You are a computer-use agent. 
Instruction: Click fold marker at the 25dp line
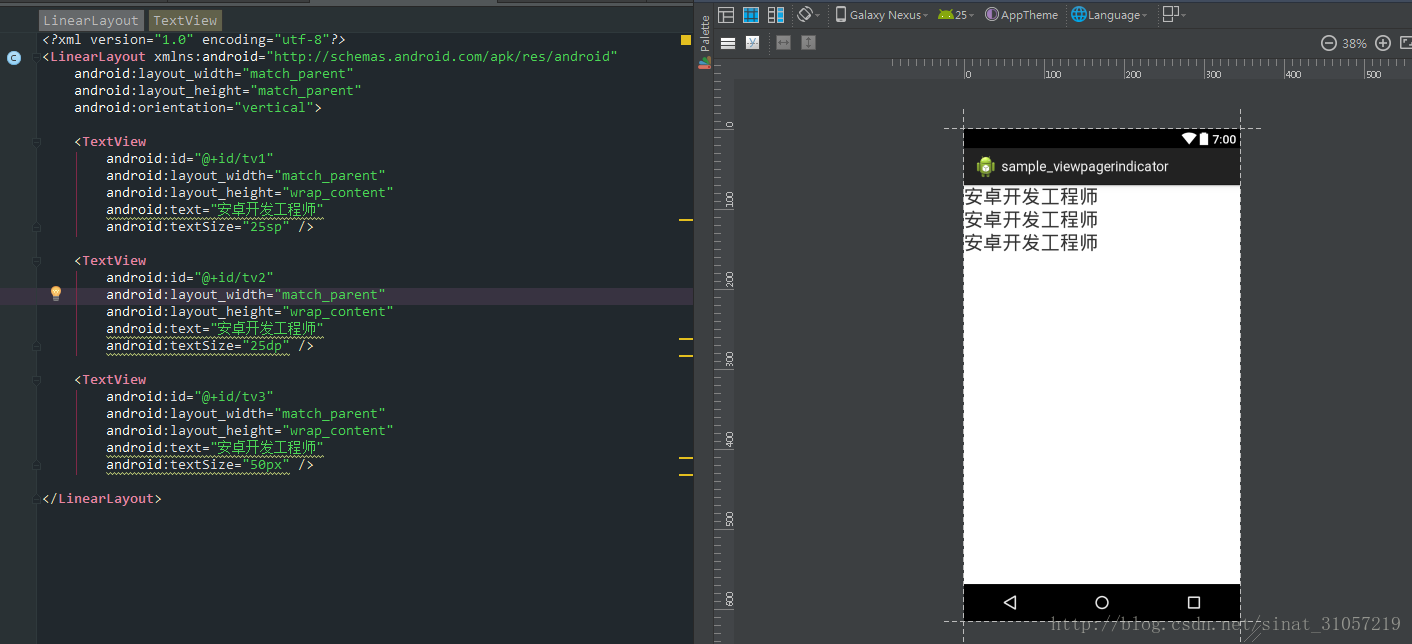[37, 346]
